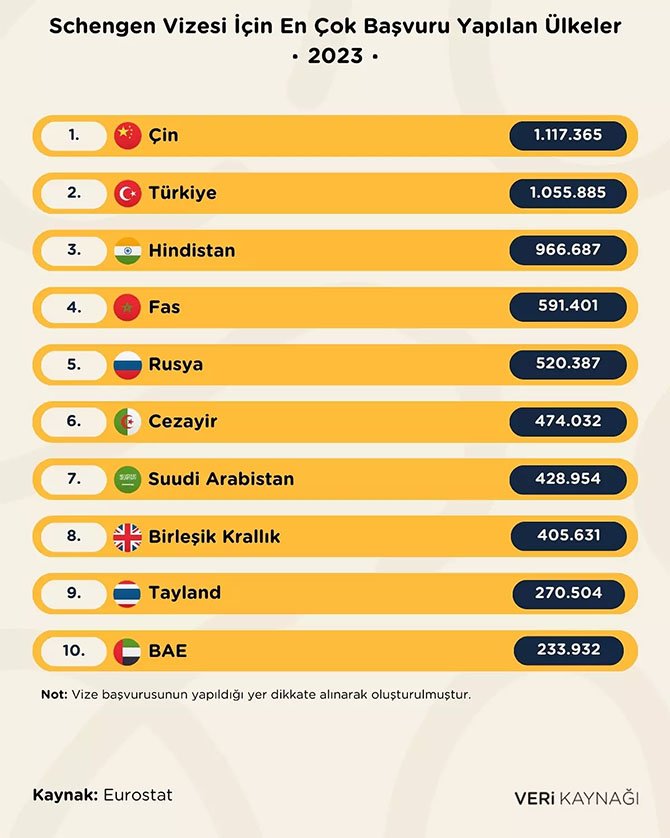Click the Russia flag icon
The width and height of the screenshot is (670, 838).
click(x=127, y=364)
